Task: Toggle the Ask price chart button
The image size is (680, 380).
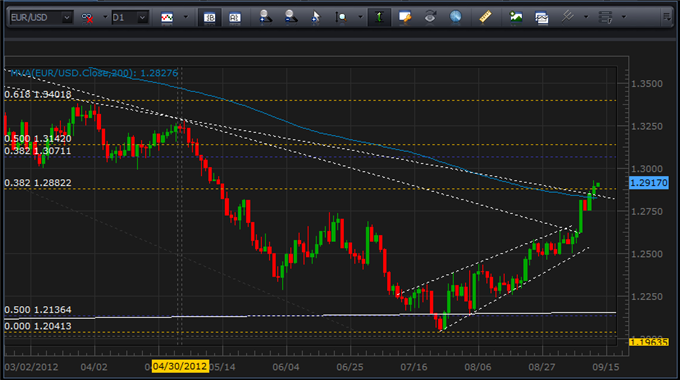Action: (235, 17)
